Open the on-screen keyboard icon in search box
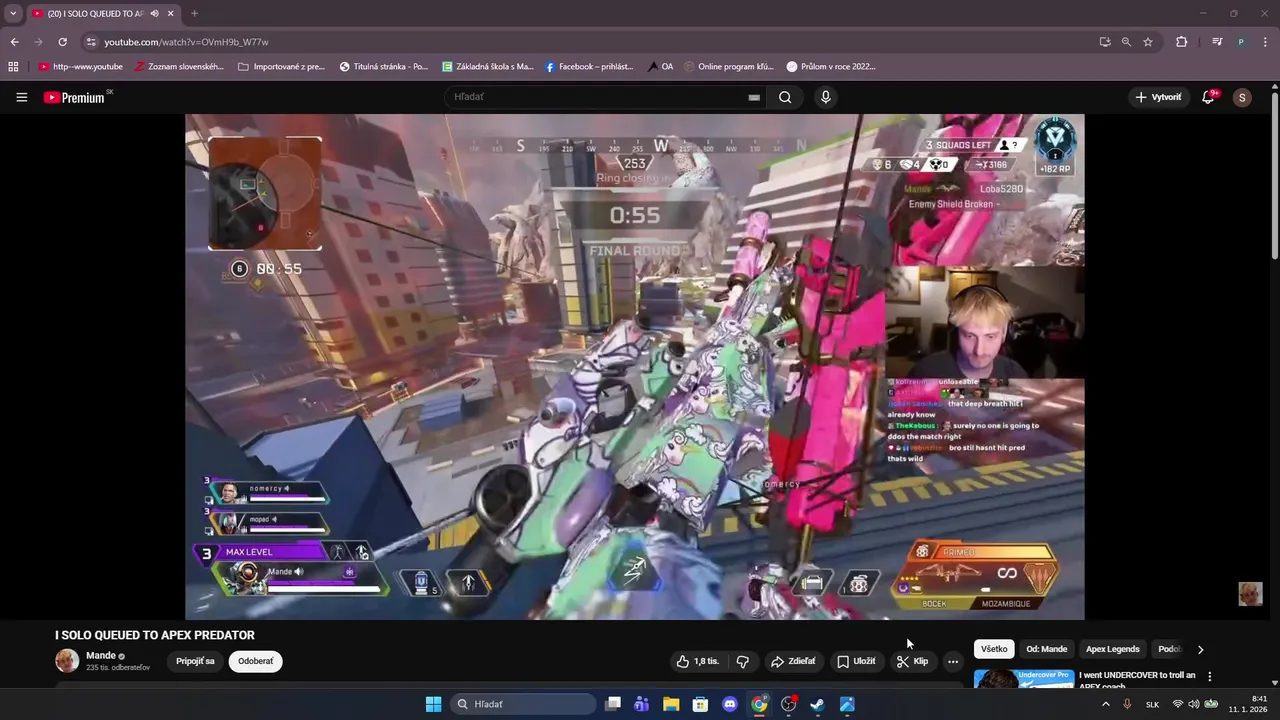The height and width of the screenshot is (720, 1280). click(x=754, y=97)
